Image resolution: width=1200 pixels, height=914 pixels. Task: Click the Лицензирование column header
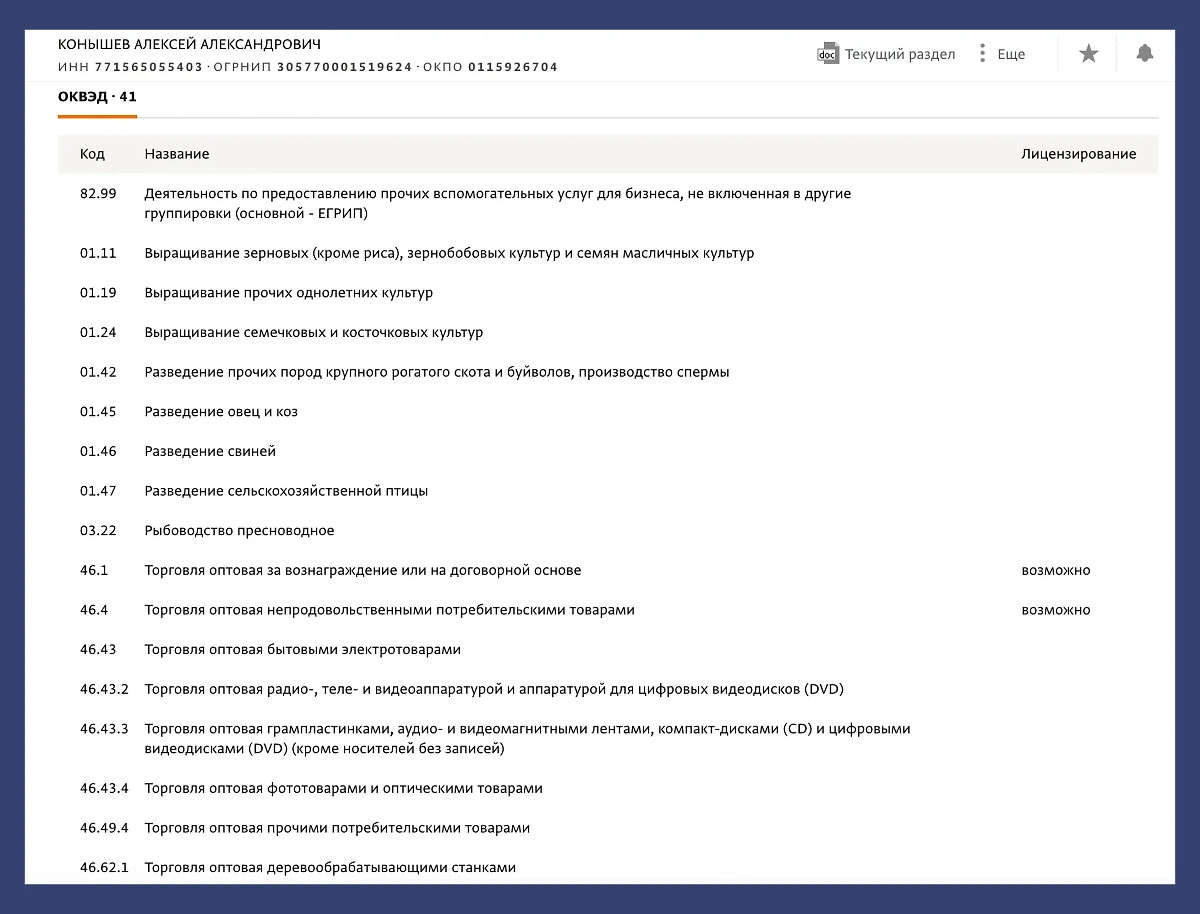click(x=1078, y=154)
